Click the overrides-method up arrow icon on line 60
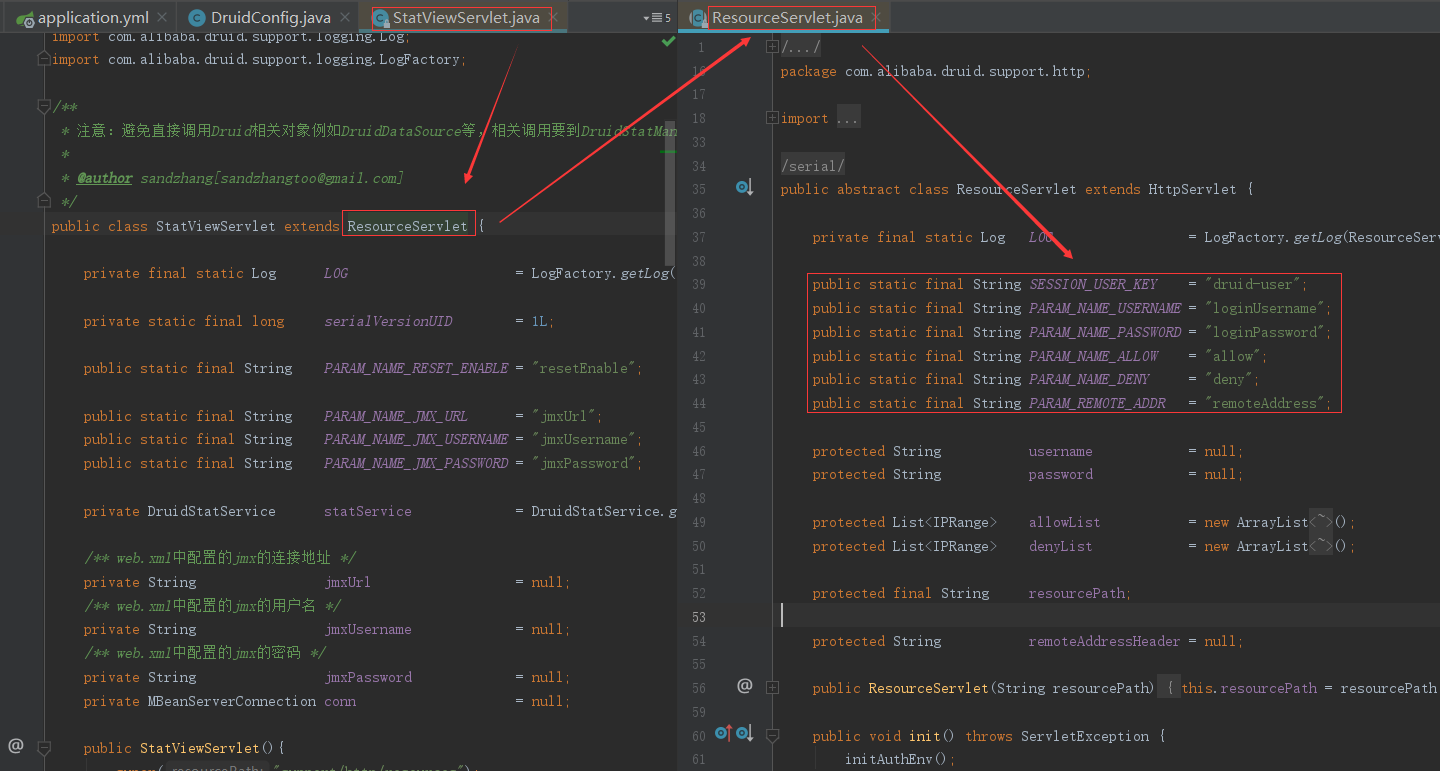This screenshot has height=771, width=1440. click(x=724, y=734)
